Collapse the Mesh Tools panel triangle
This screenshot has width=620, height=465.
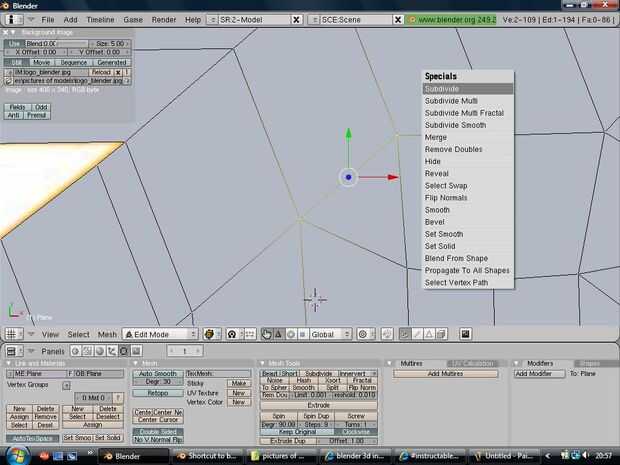coord(262,363)
